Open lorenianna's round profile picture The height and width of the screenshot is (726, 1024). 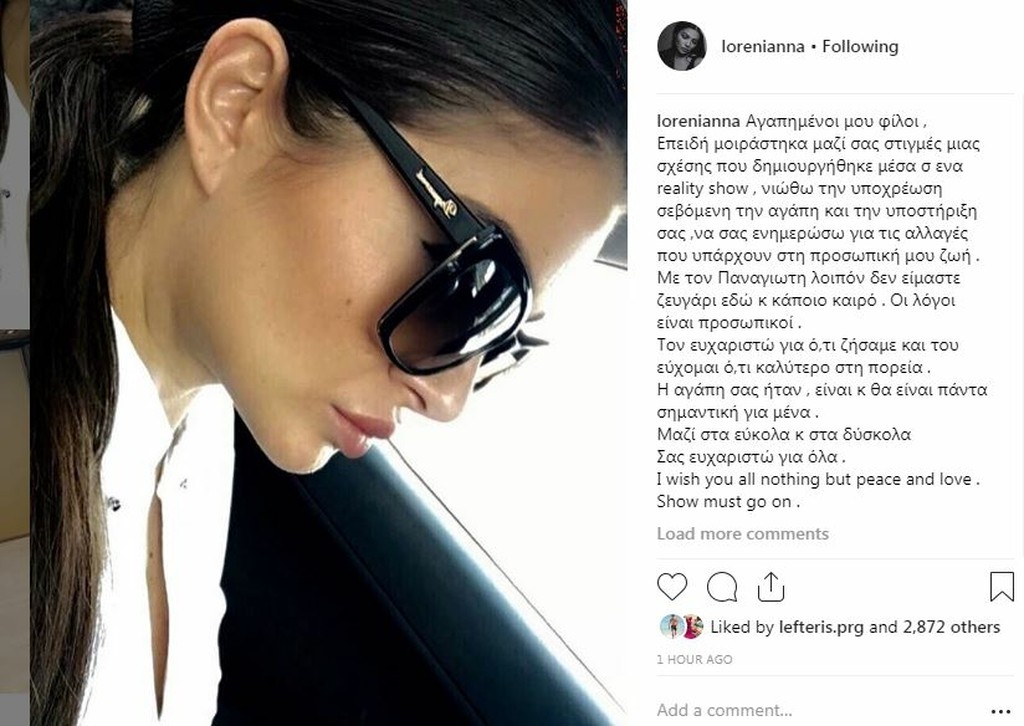click(682, 46)
